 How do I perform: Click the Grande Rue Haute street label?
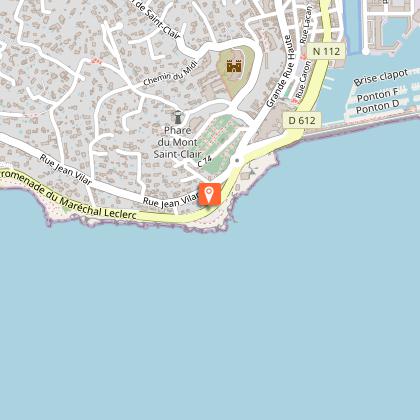281,72
